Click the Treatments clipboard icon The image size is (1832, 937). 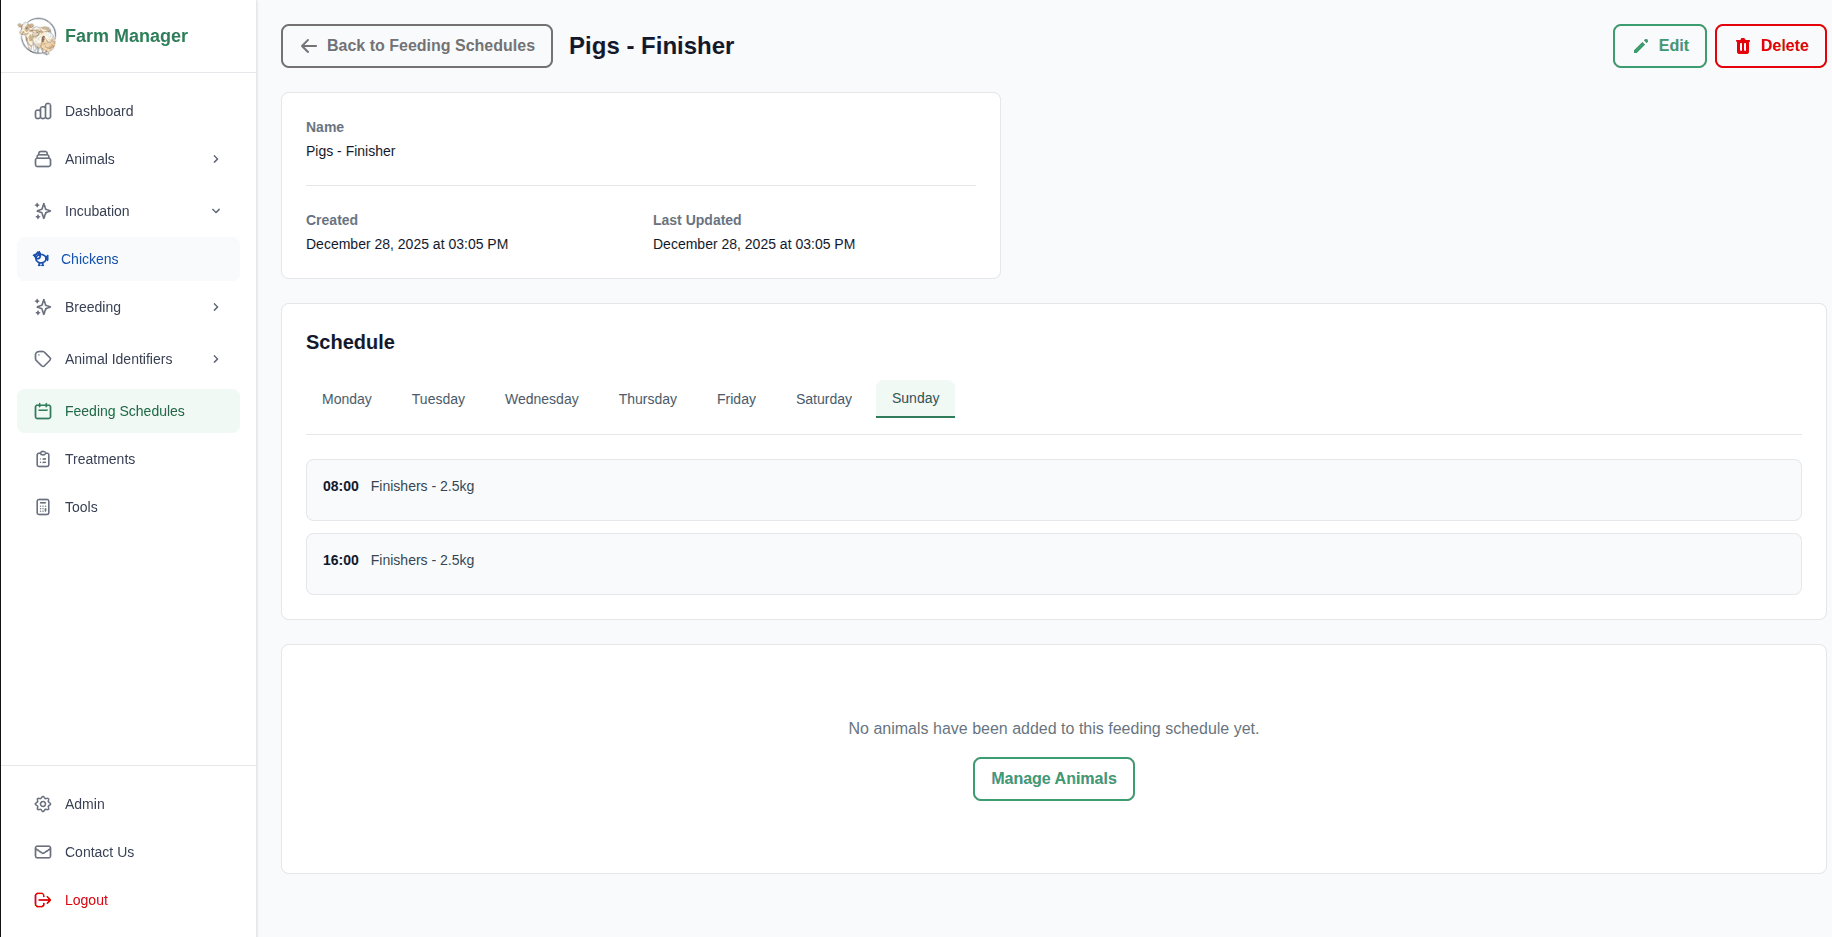tap(43, 459)
